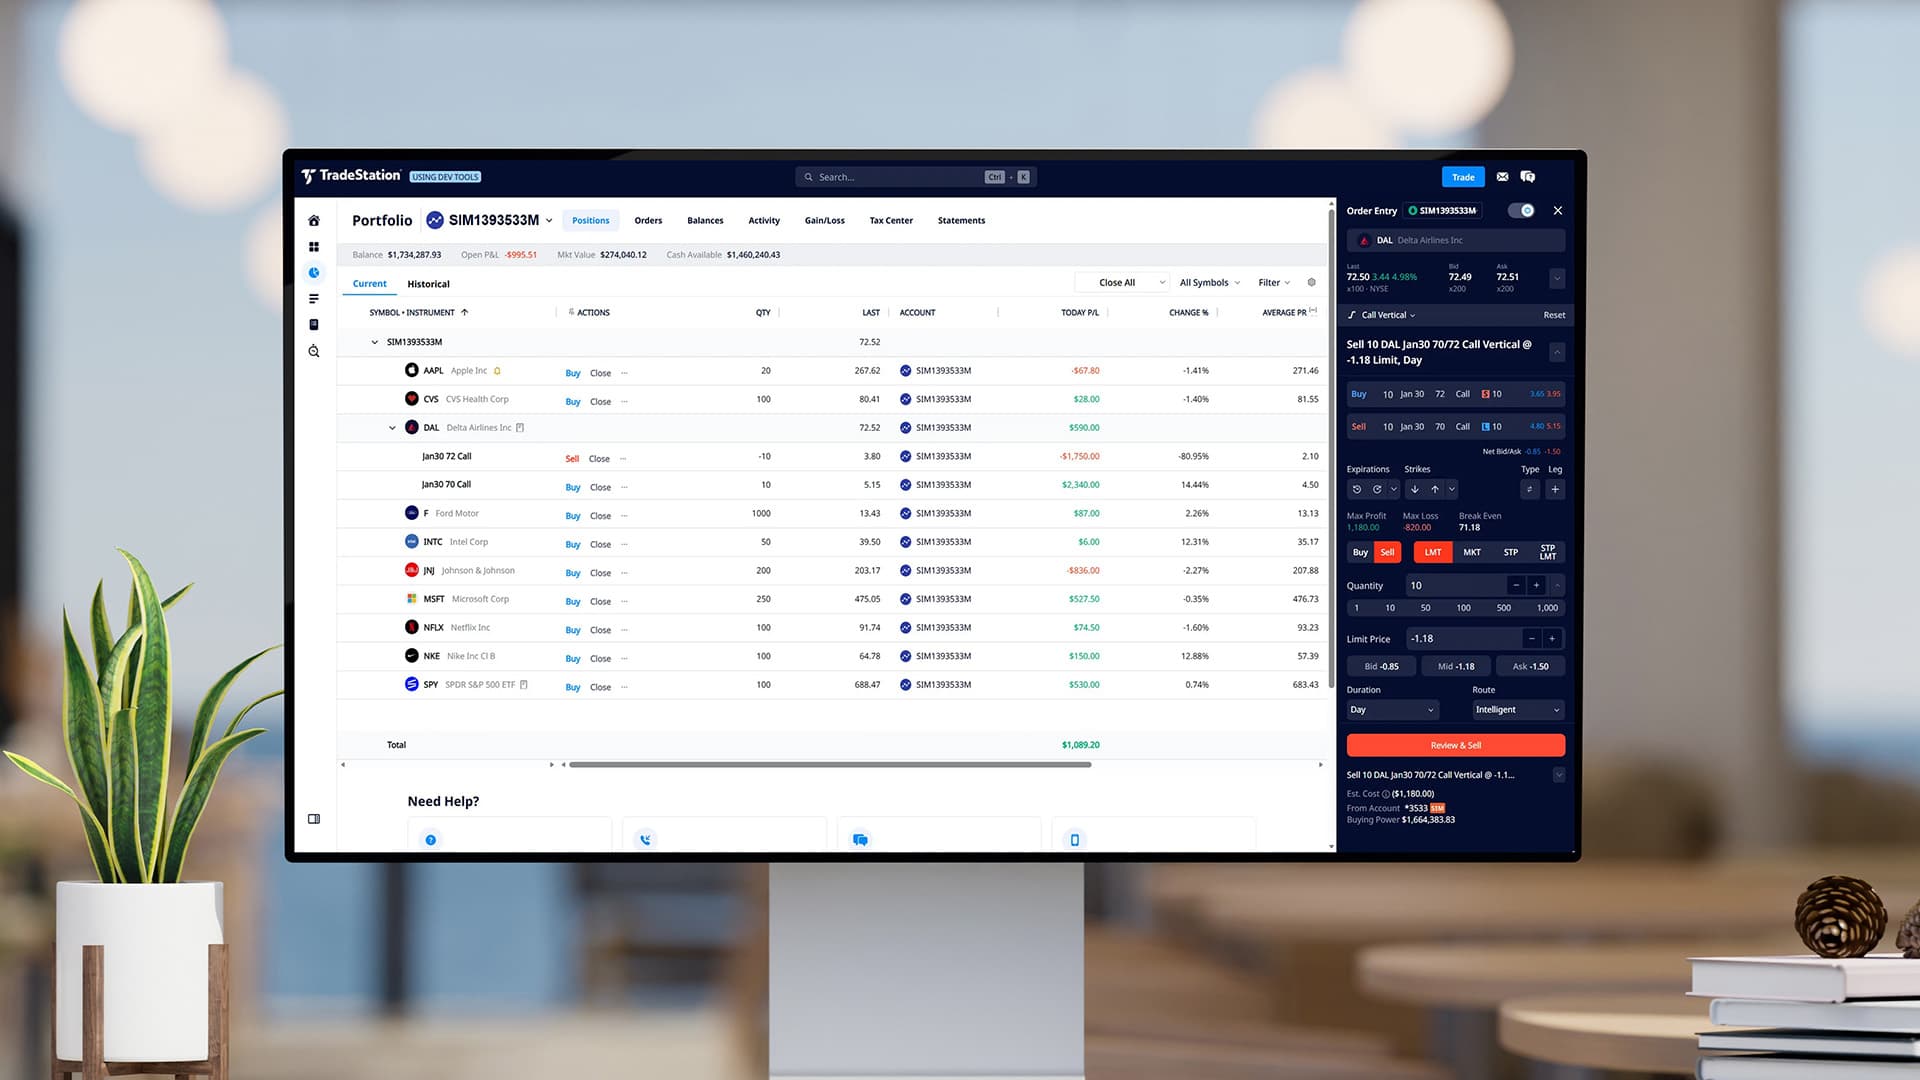Open the positions table settings gear
The width and height of the screenshot is (1920, 1080).
point(1312,283)
